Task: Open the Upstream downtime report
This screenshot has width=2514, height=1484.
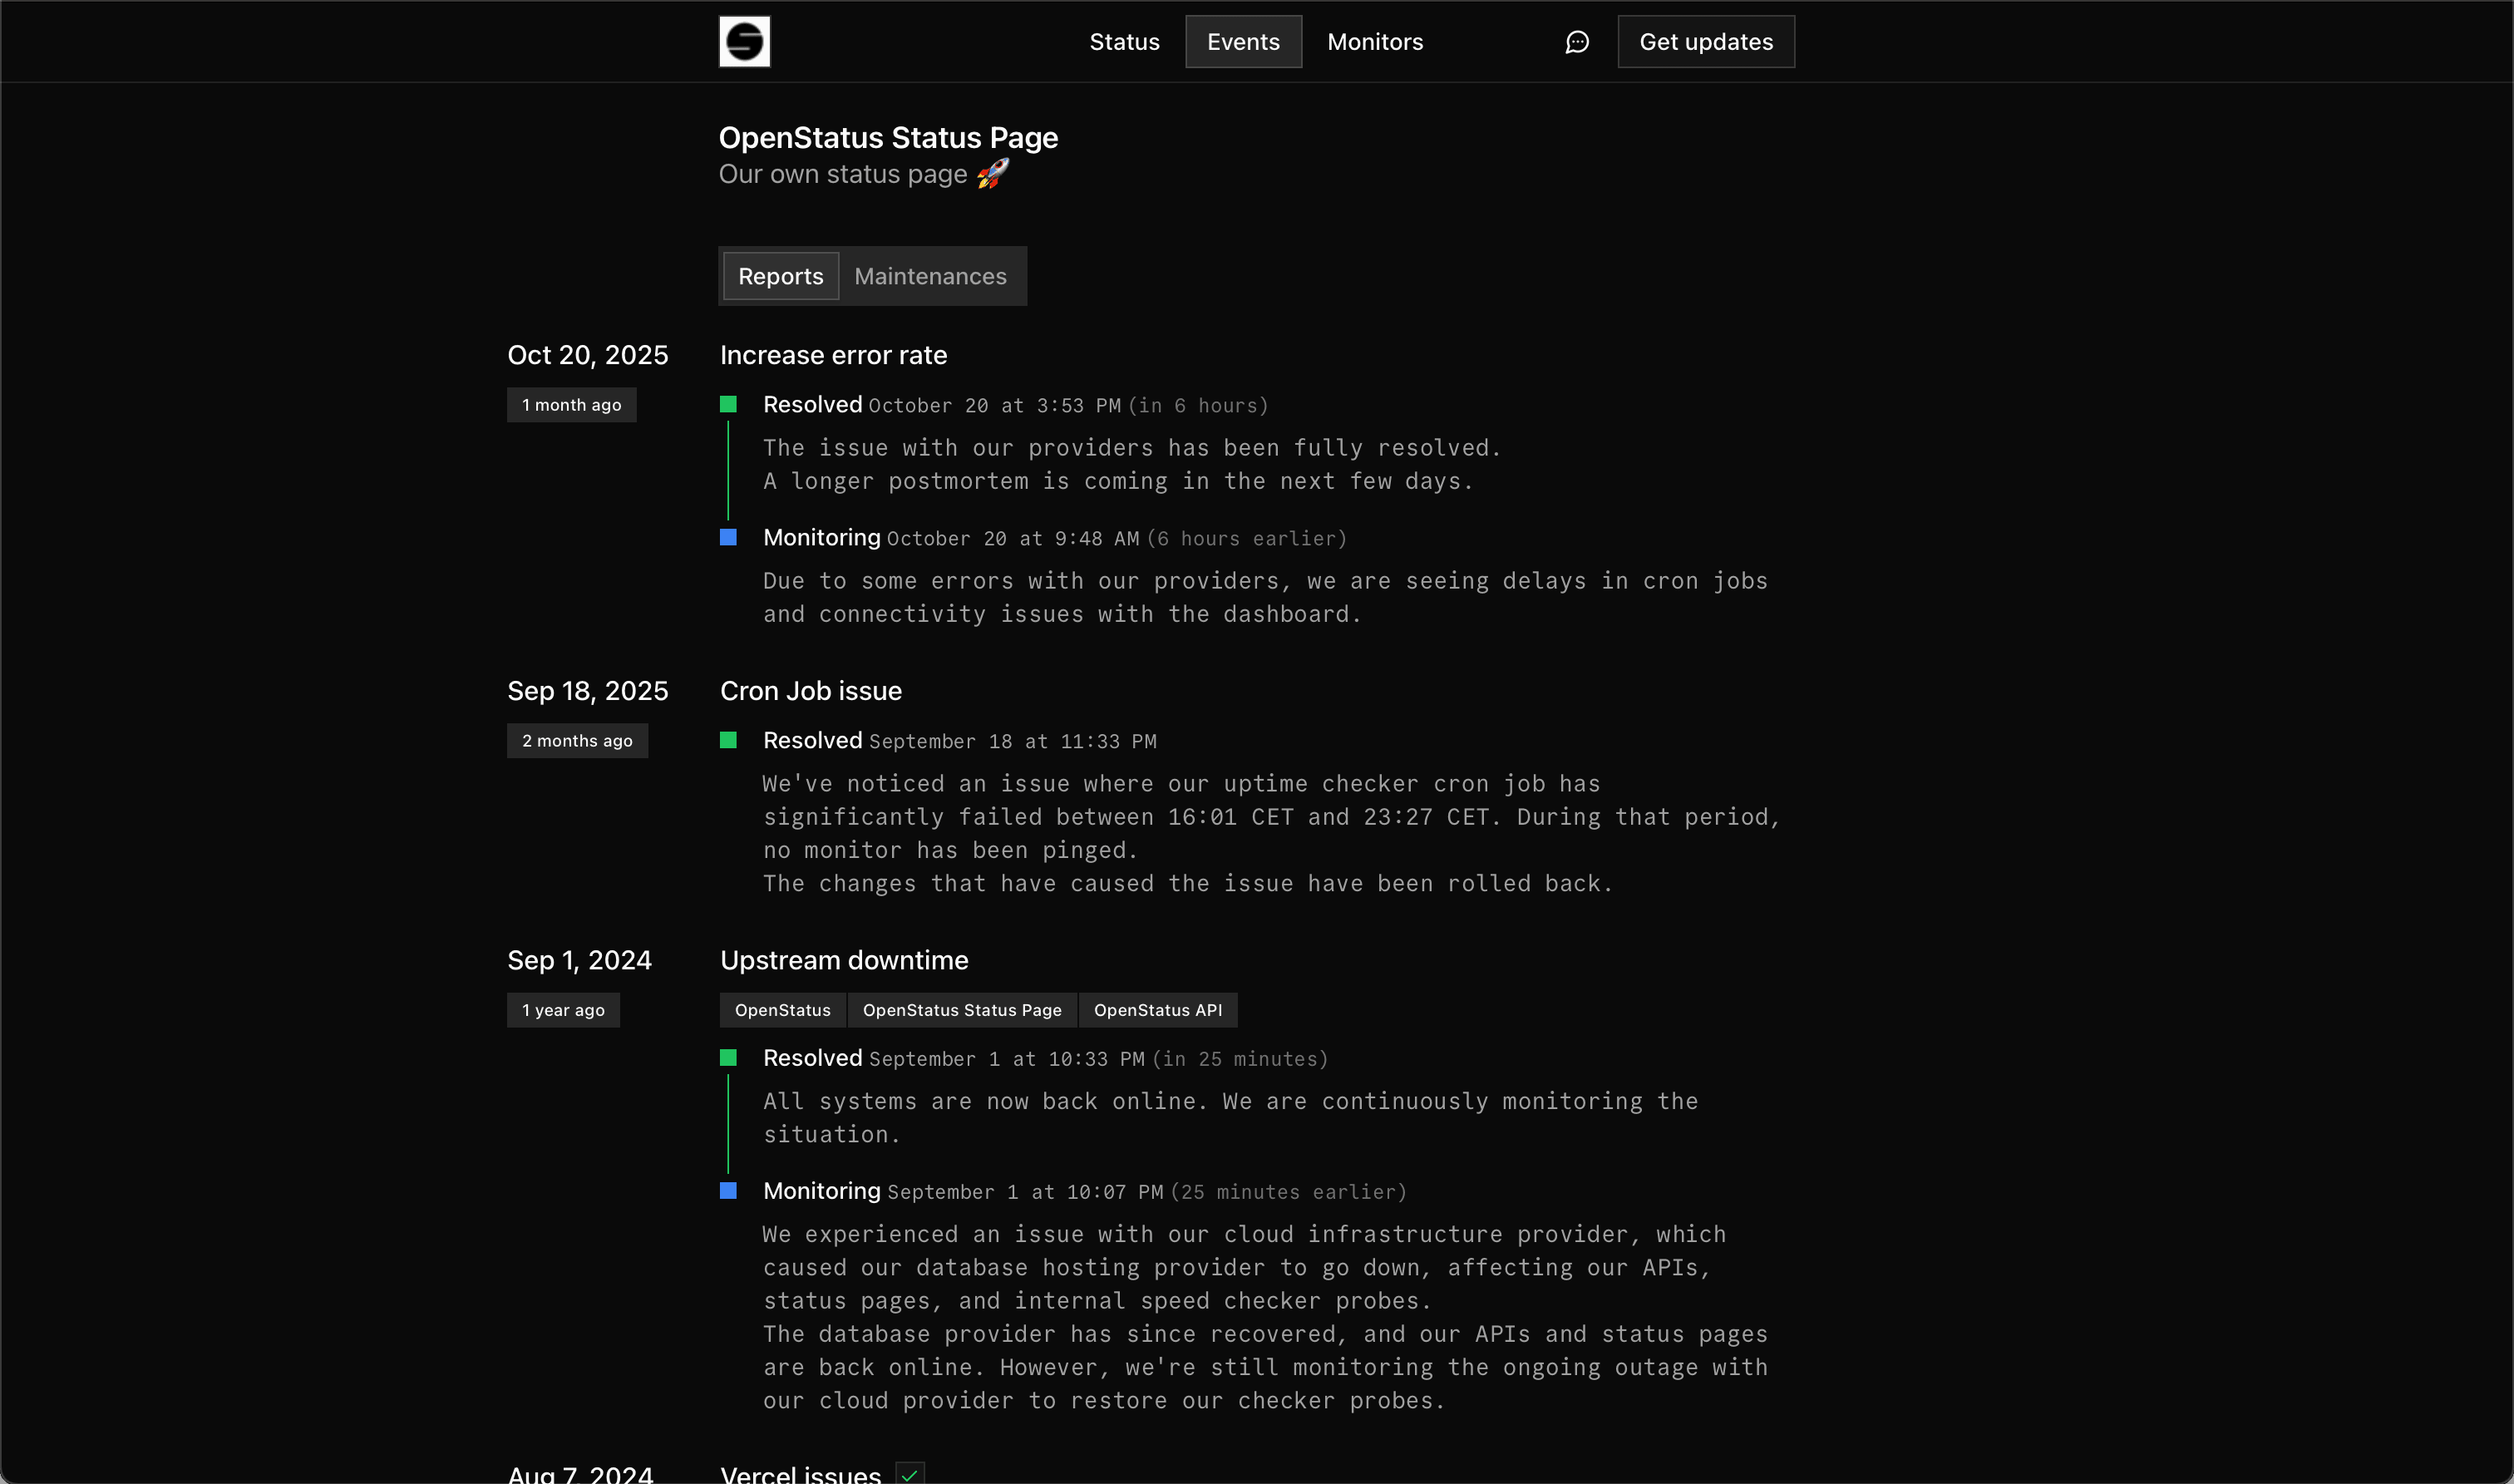Action: click(x=844, y=960)
